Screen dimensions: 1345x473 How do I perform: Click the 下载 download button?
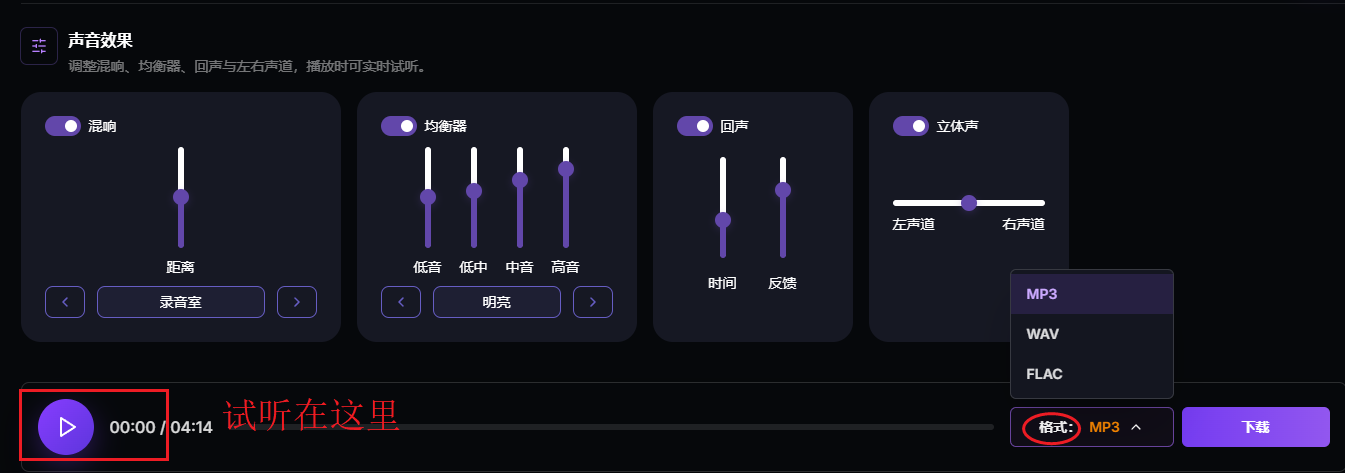[1256, 427]
